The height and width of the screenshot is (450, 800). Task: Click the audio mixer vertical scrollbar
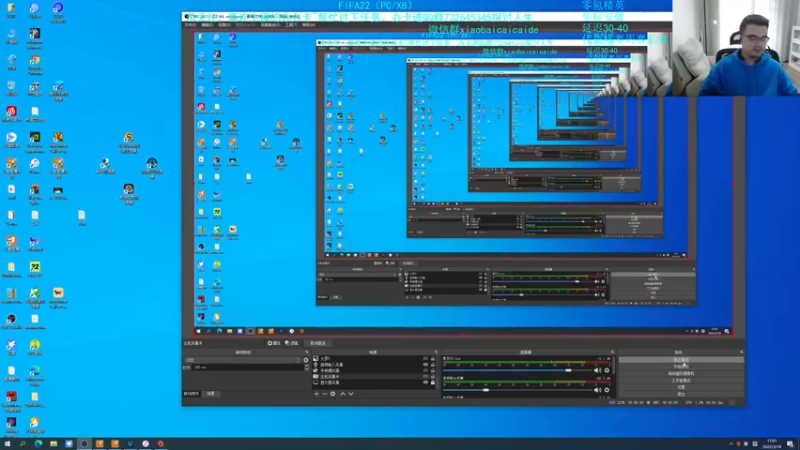pos(614,365)
